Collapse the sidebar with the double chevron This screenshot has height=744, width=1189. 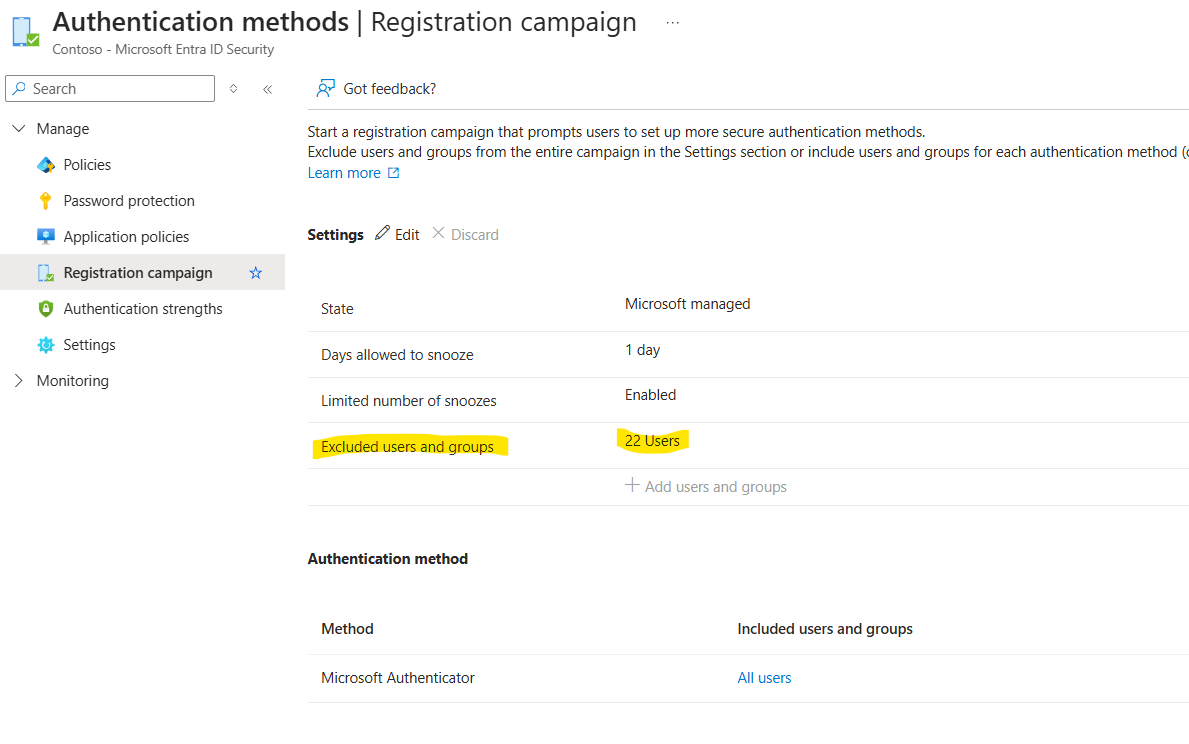pyautogui.click(x=267, y=88)
